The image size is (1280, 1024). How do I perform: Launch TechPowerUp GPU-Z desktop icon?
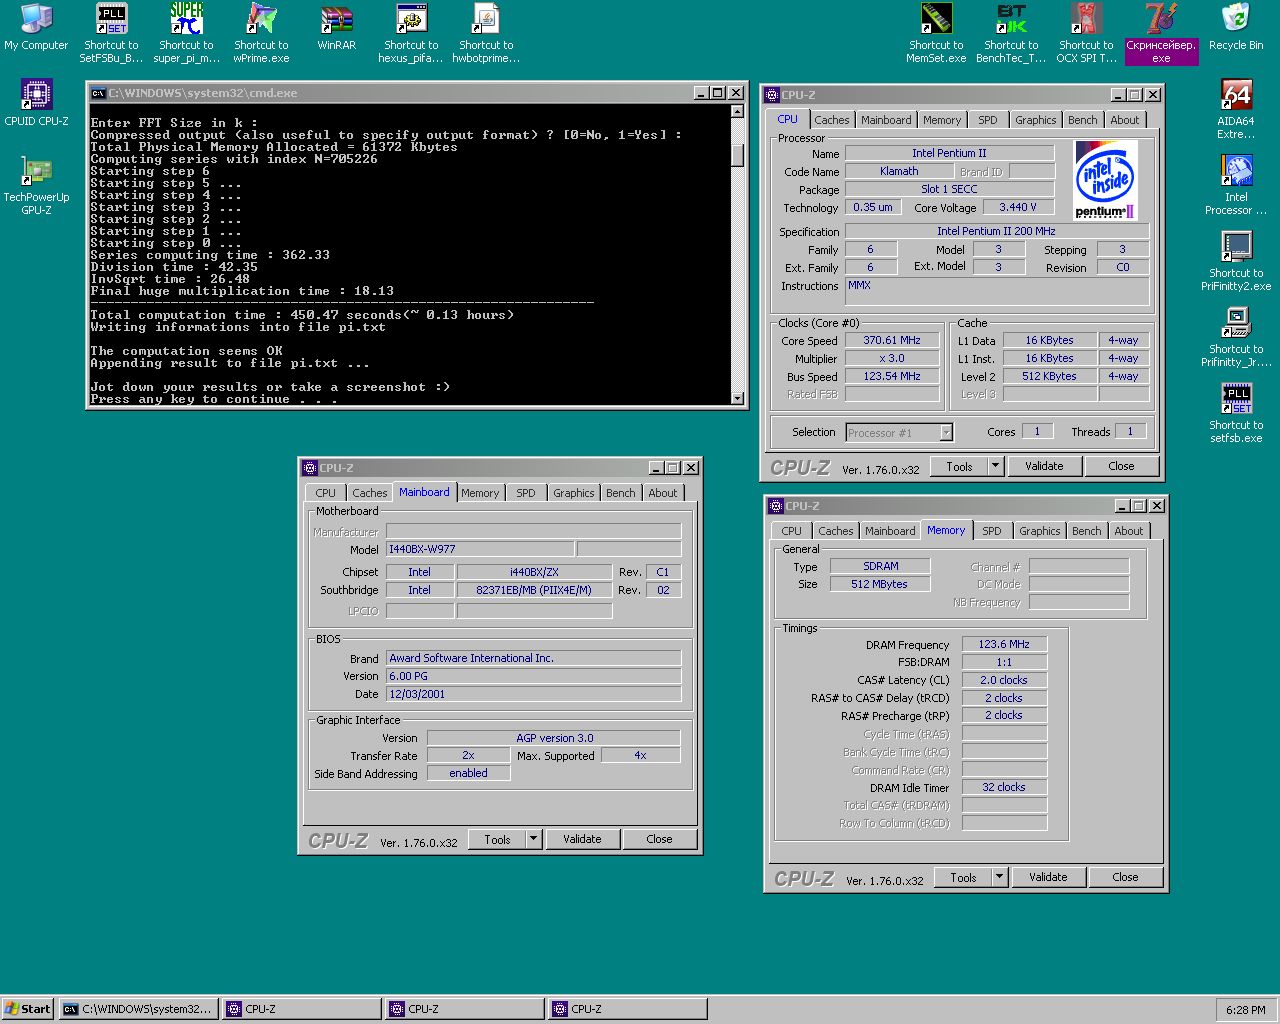pos(36,185)
